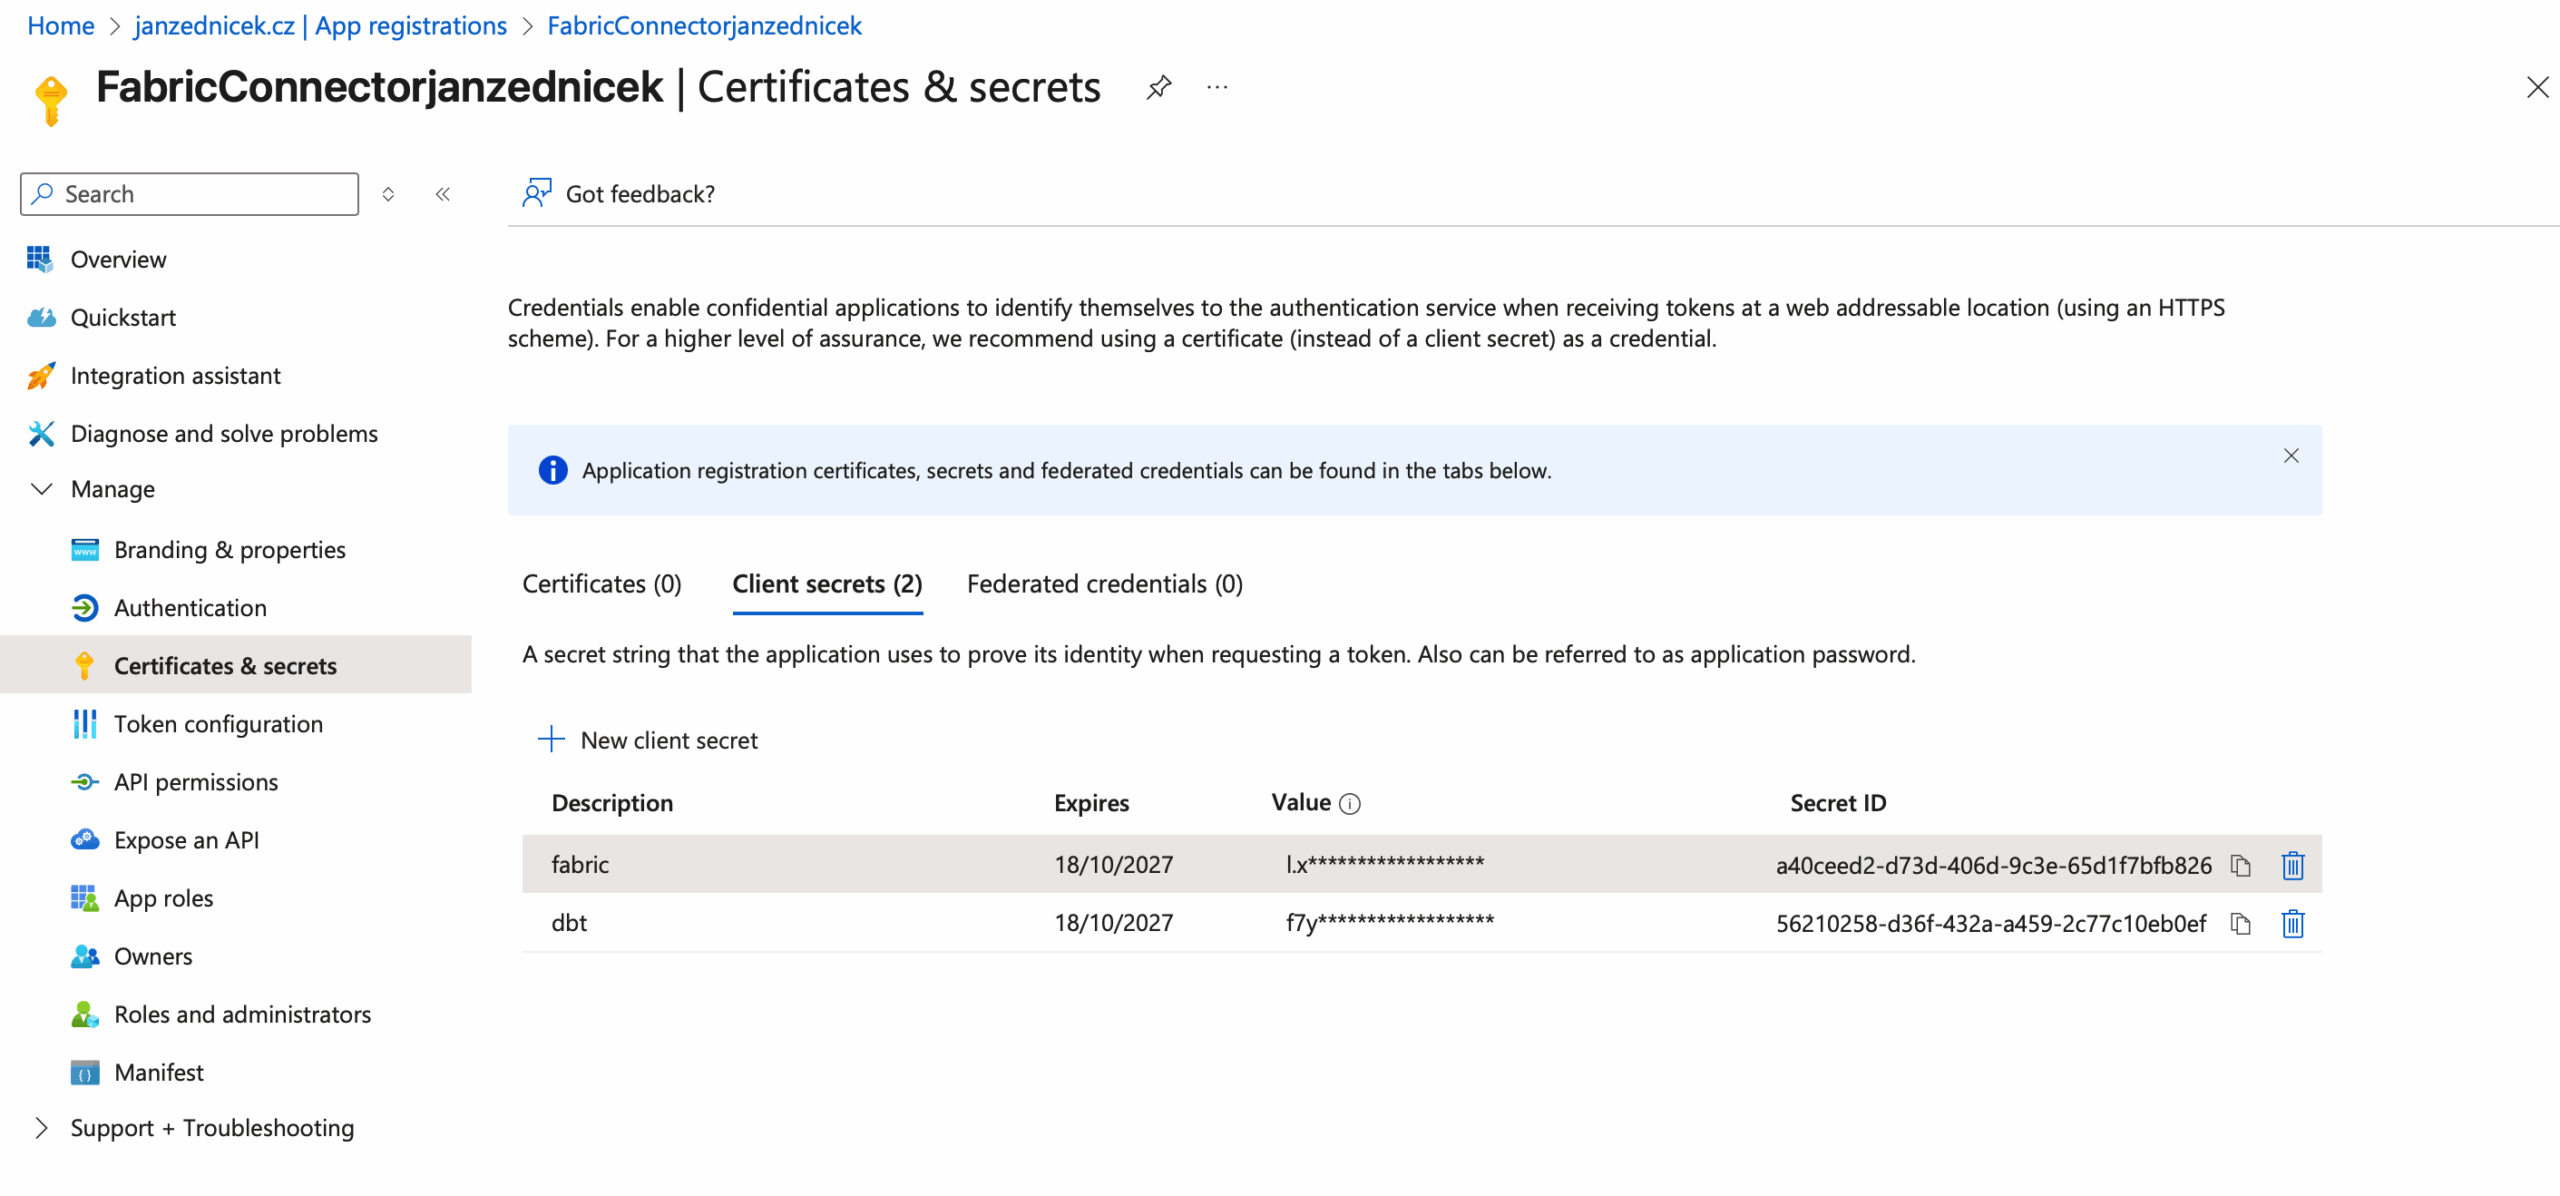Open the Federated credentials (0) tab
Screen dimensions: 2560x1196
tap(1104, 584)
